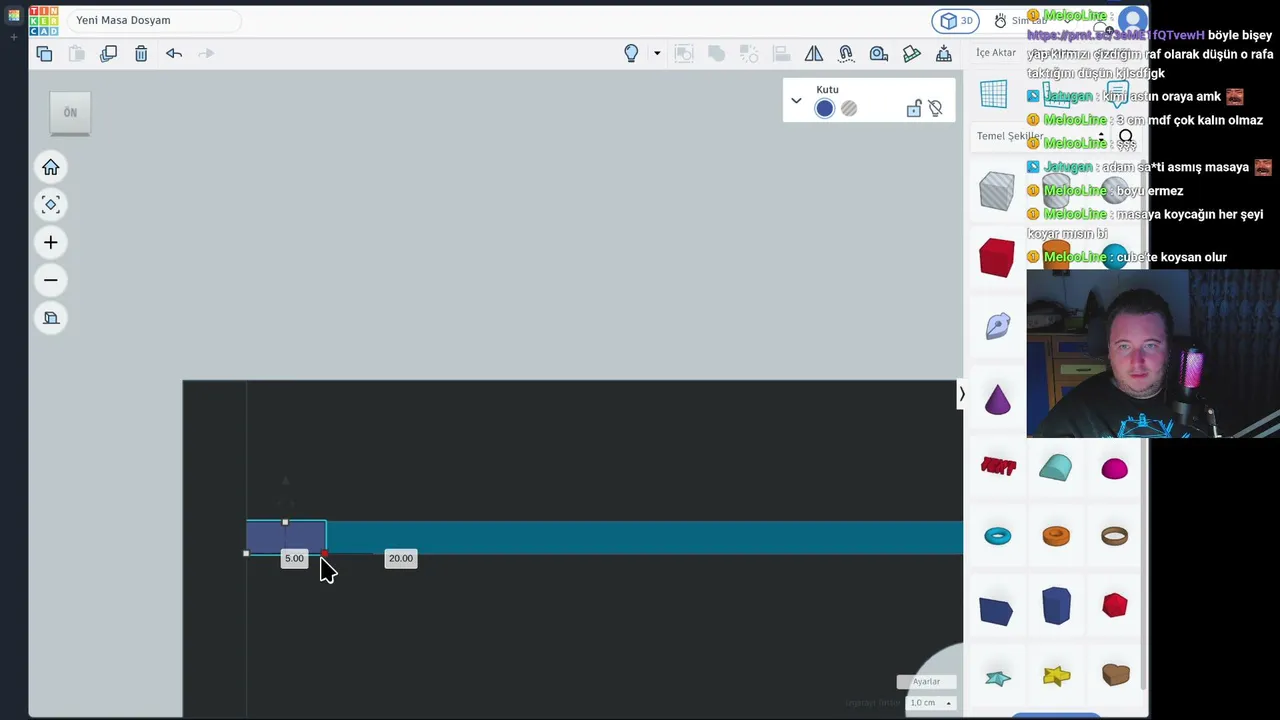
Task: Toggle lock on the Kutu shape
Action: [914, 109]
